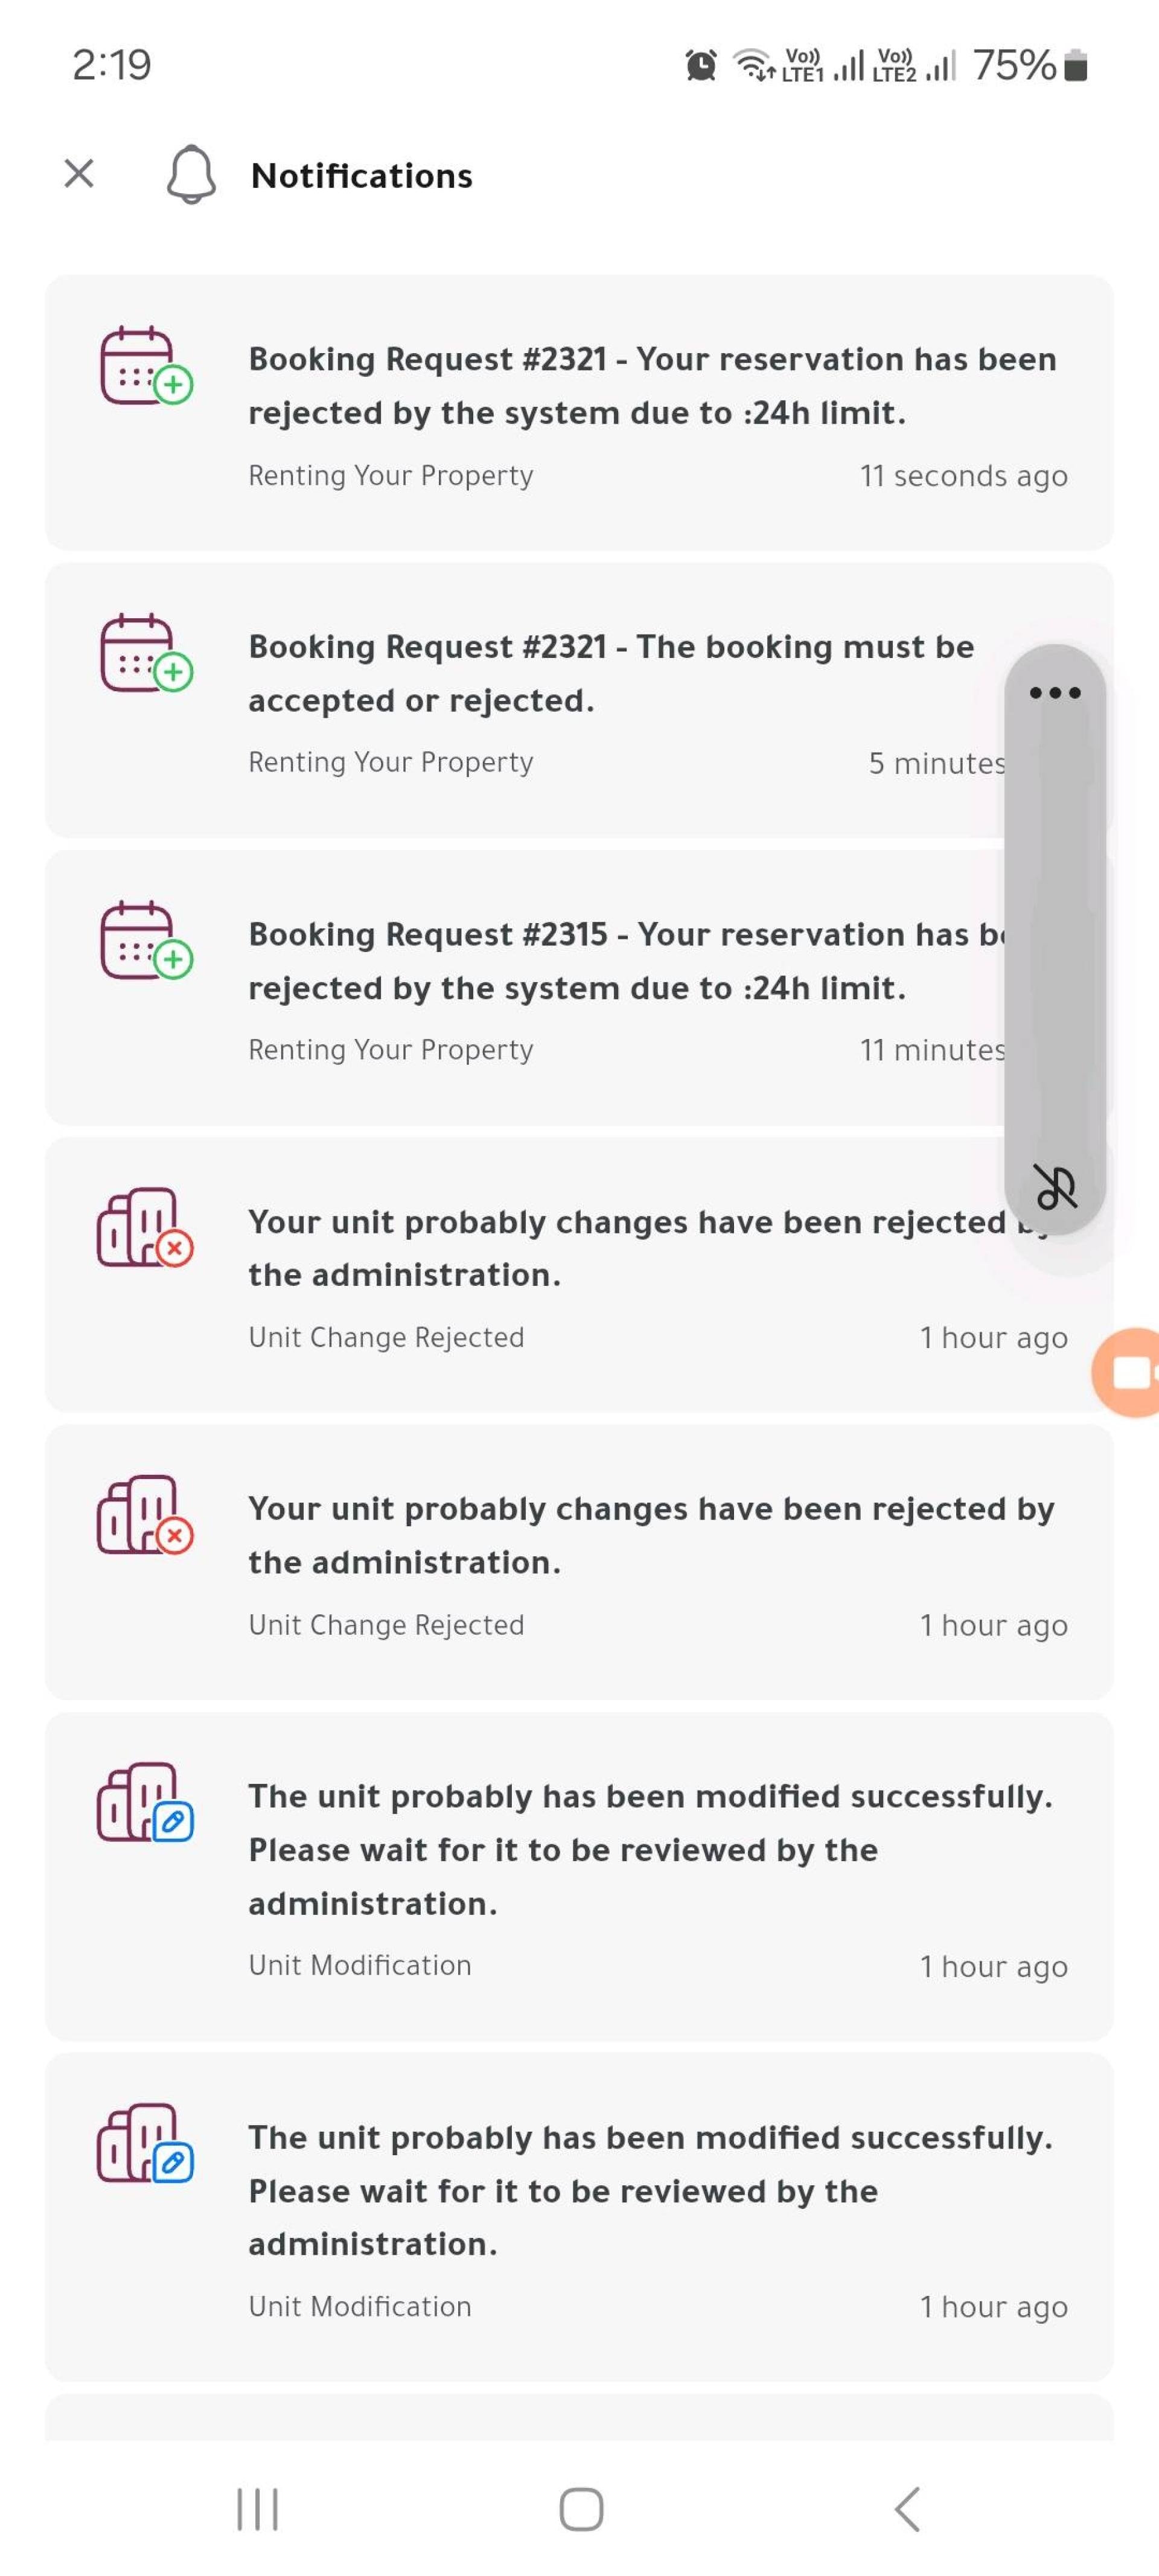Image resolution: width=1159 pixels, height=2576 pixels.
Task: Tap calendar icon of first #2321 rejected notification
Action: pyautogui.click(x=146, y=366)
